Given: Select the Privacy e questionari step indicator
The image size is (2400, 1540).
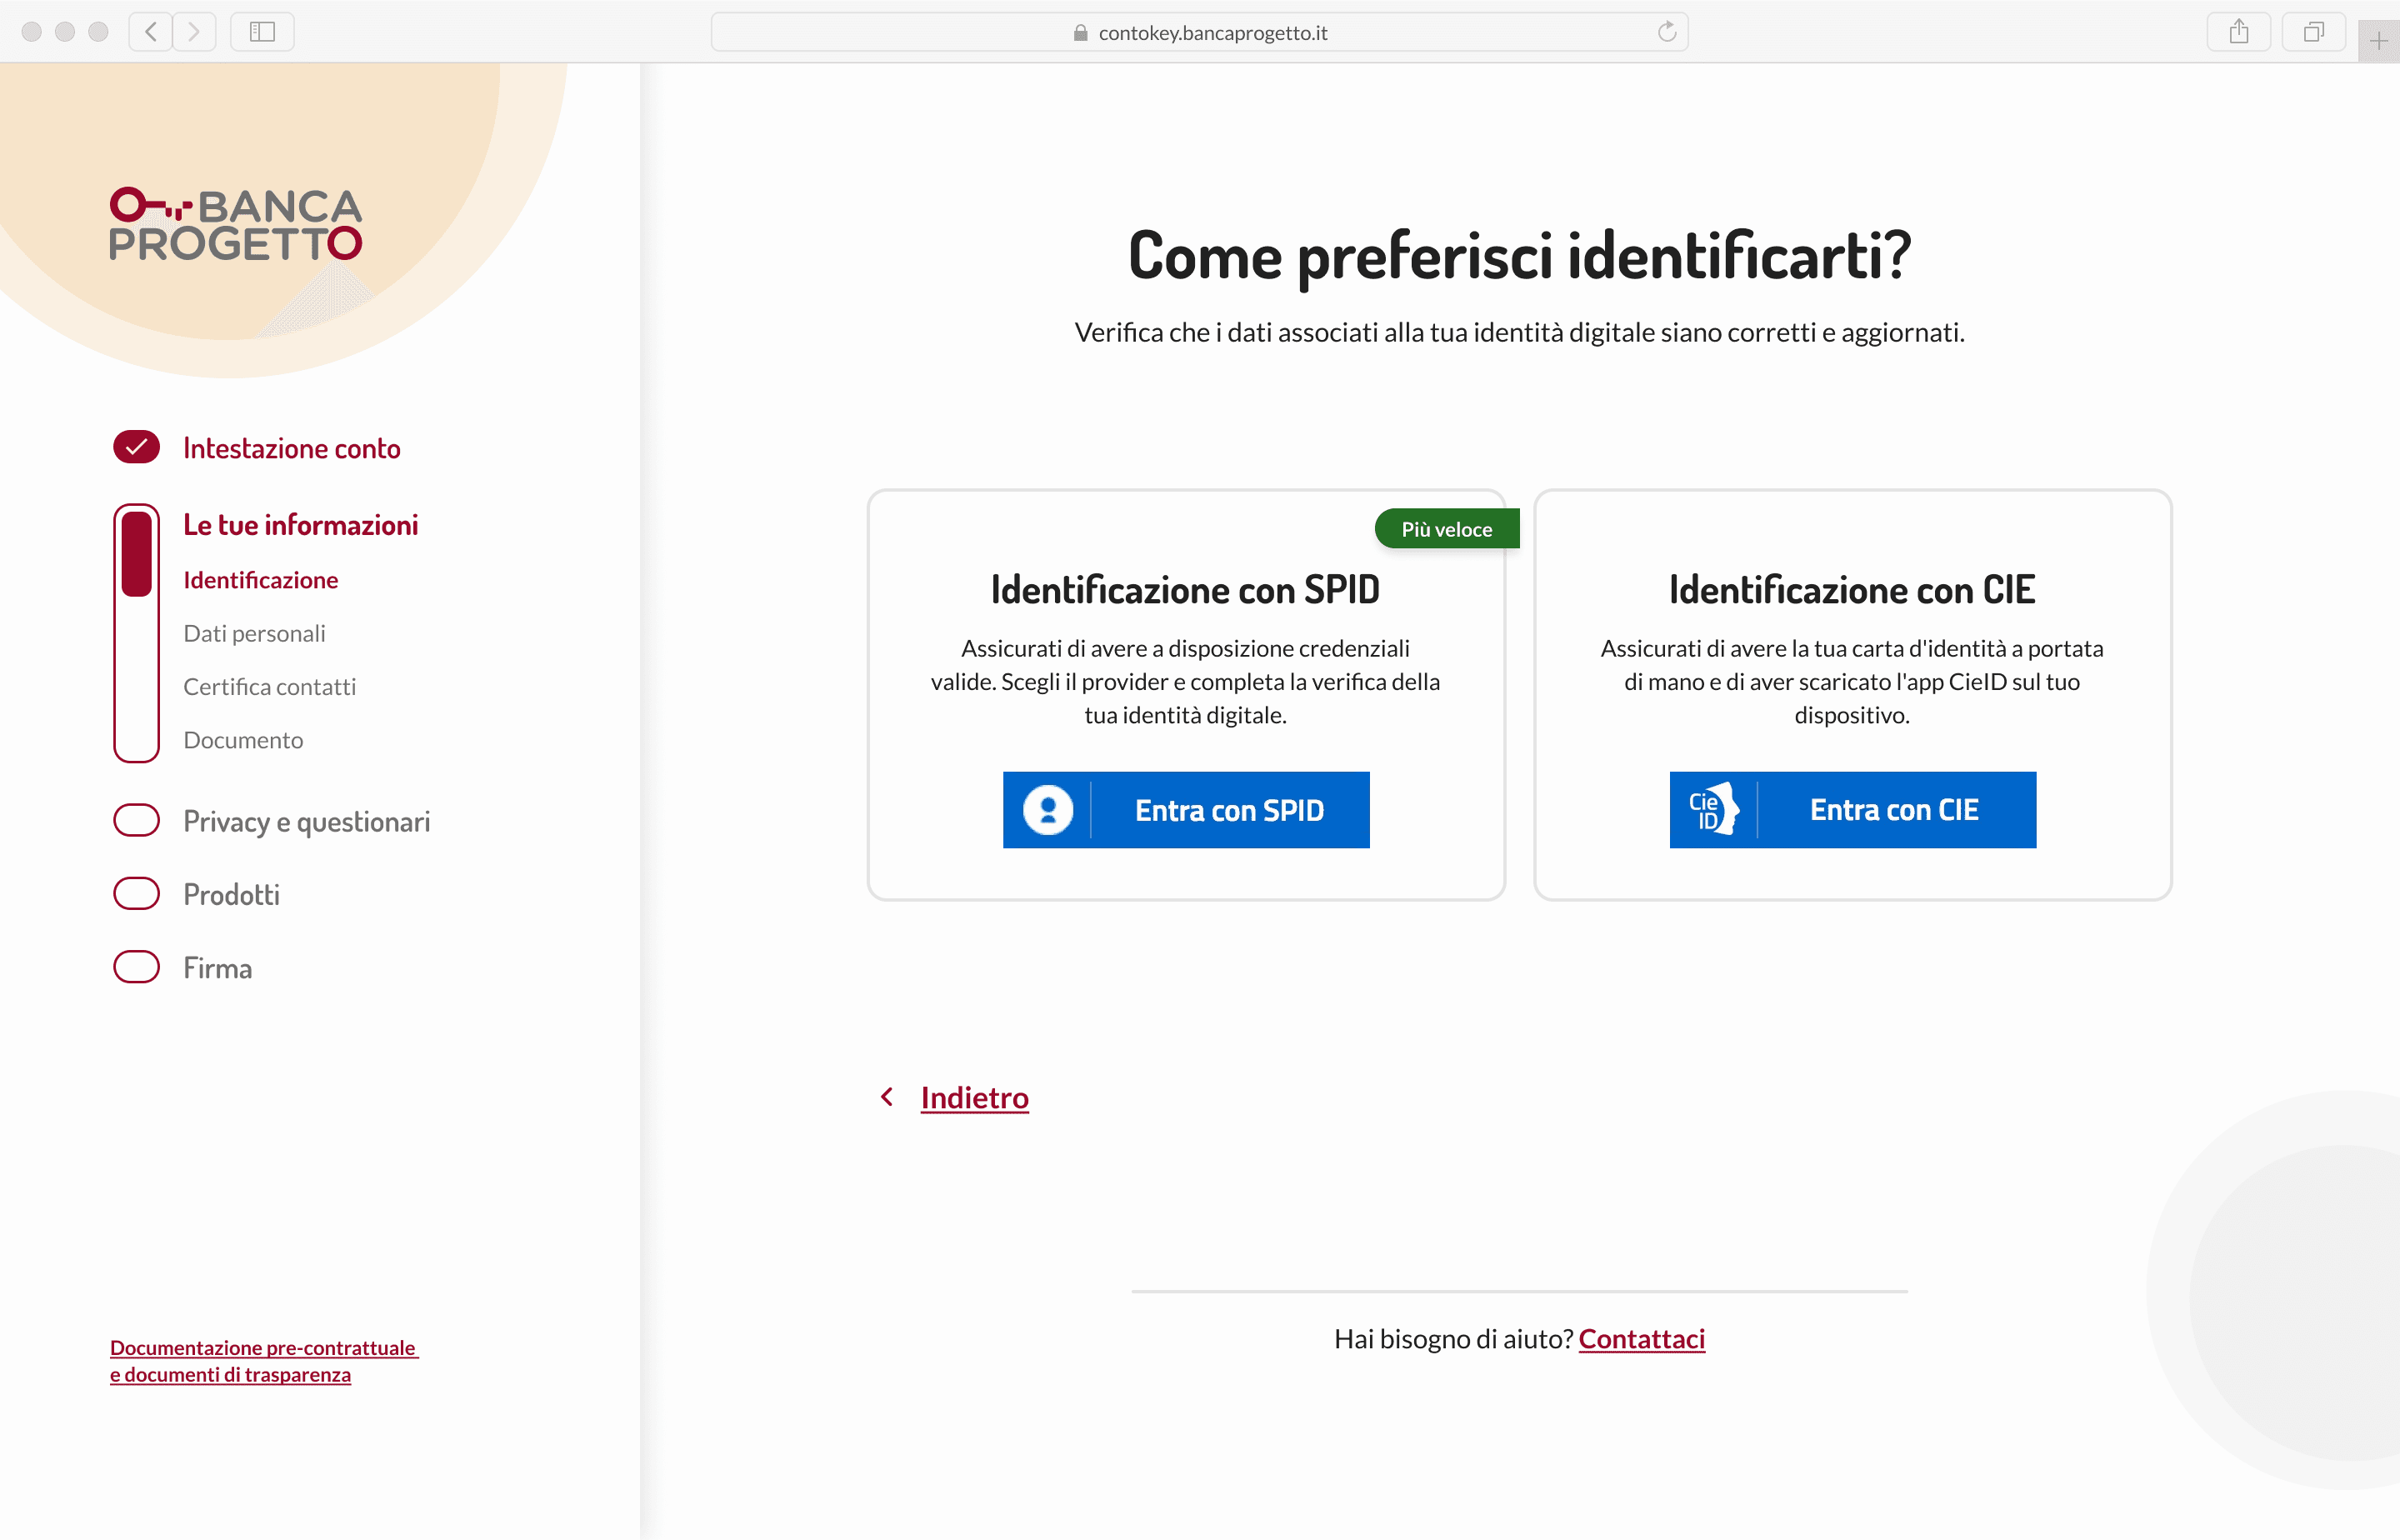Looking at the screenshot, I should (x=137, y=821).
